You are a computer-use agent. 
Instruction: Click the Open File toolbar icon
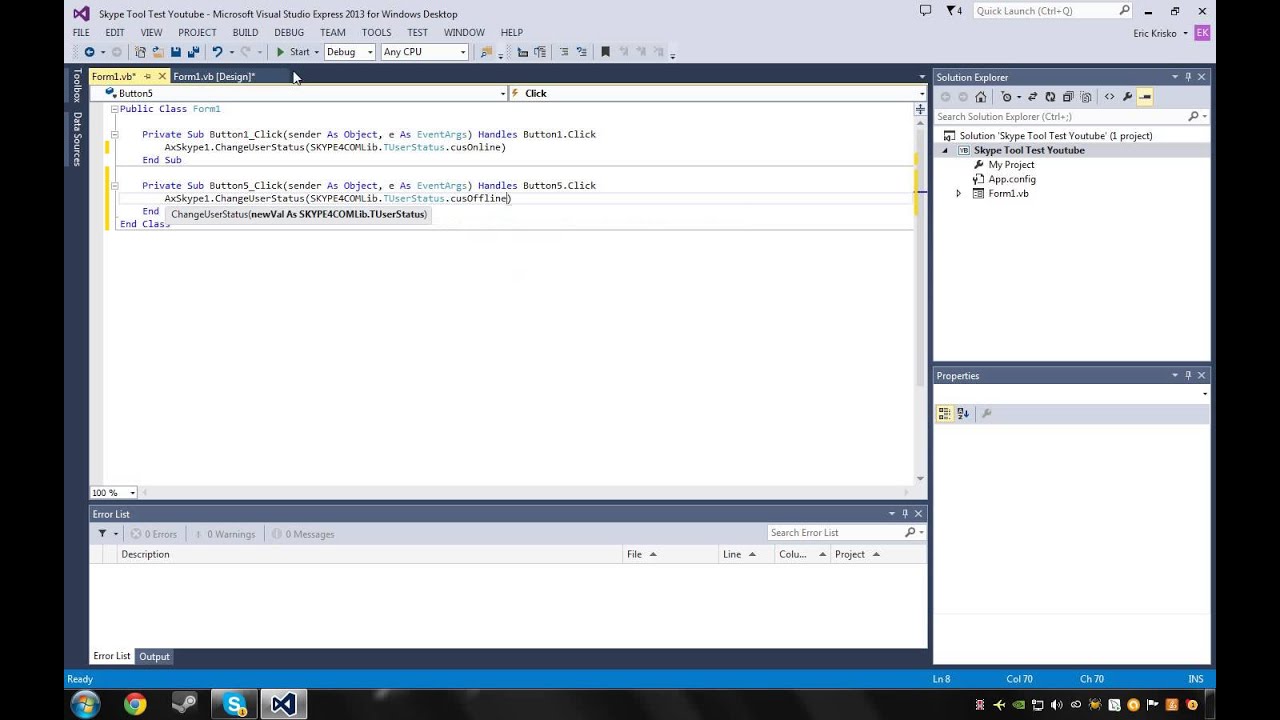(x=157, y=52)
